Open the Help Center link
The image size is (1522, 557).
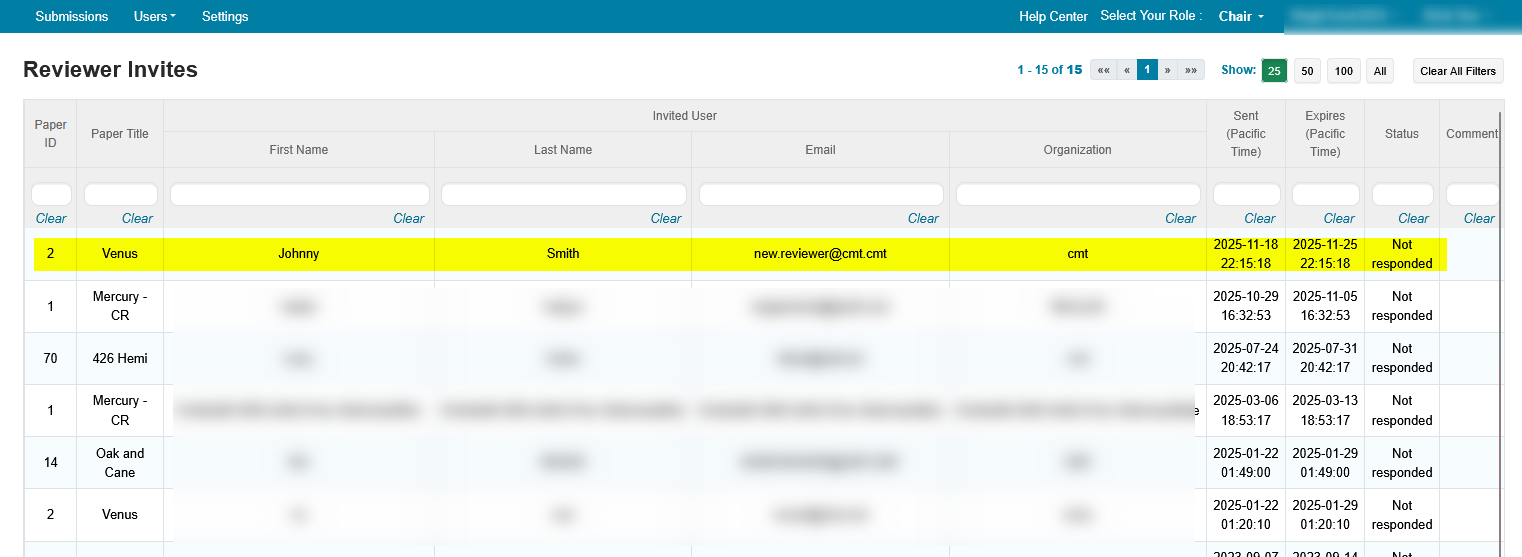point(1053,16)
